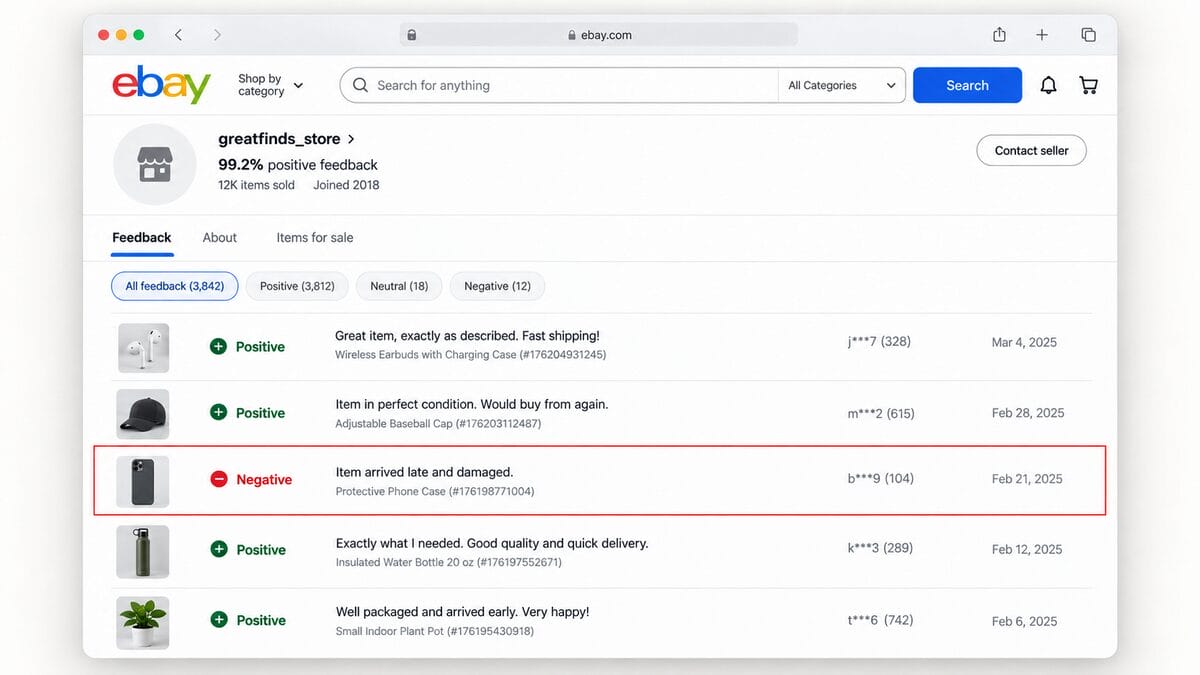Click comment 'Item in perfect condition'
The height and width of the screenshot is (675, 1200).
(472, 404)
